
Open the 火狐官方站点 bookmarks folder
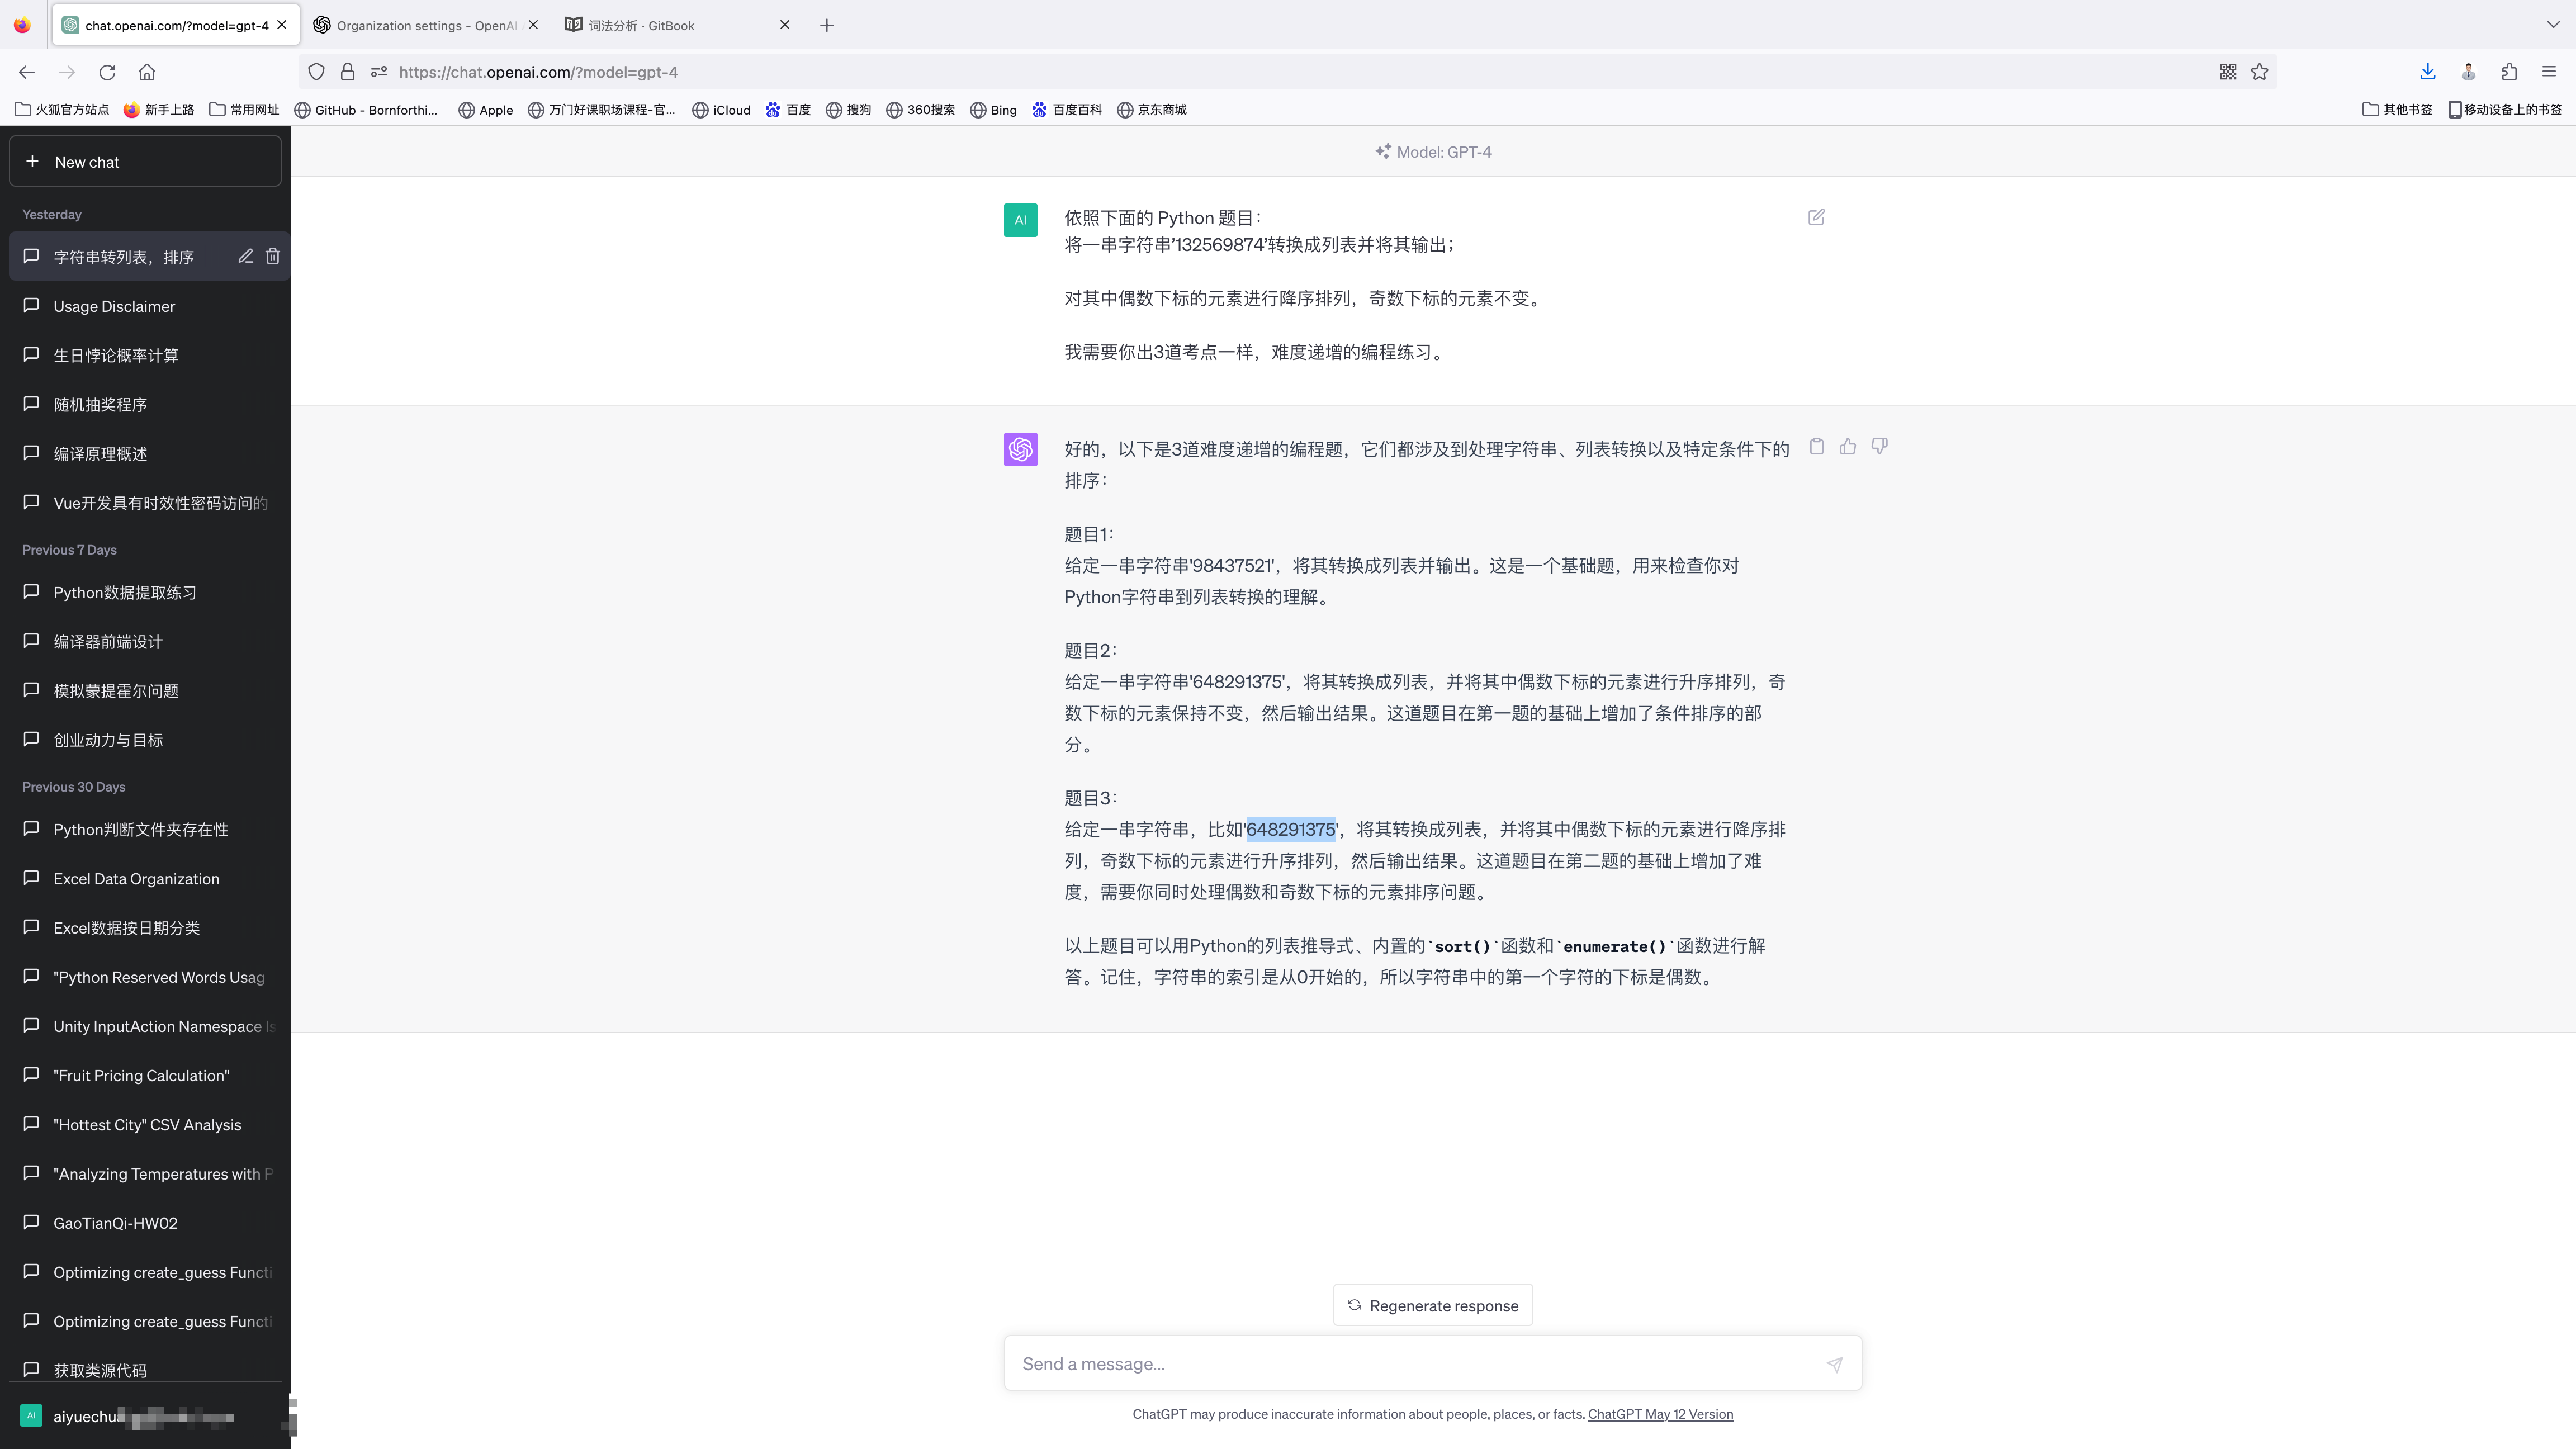point(62,110)
